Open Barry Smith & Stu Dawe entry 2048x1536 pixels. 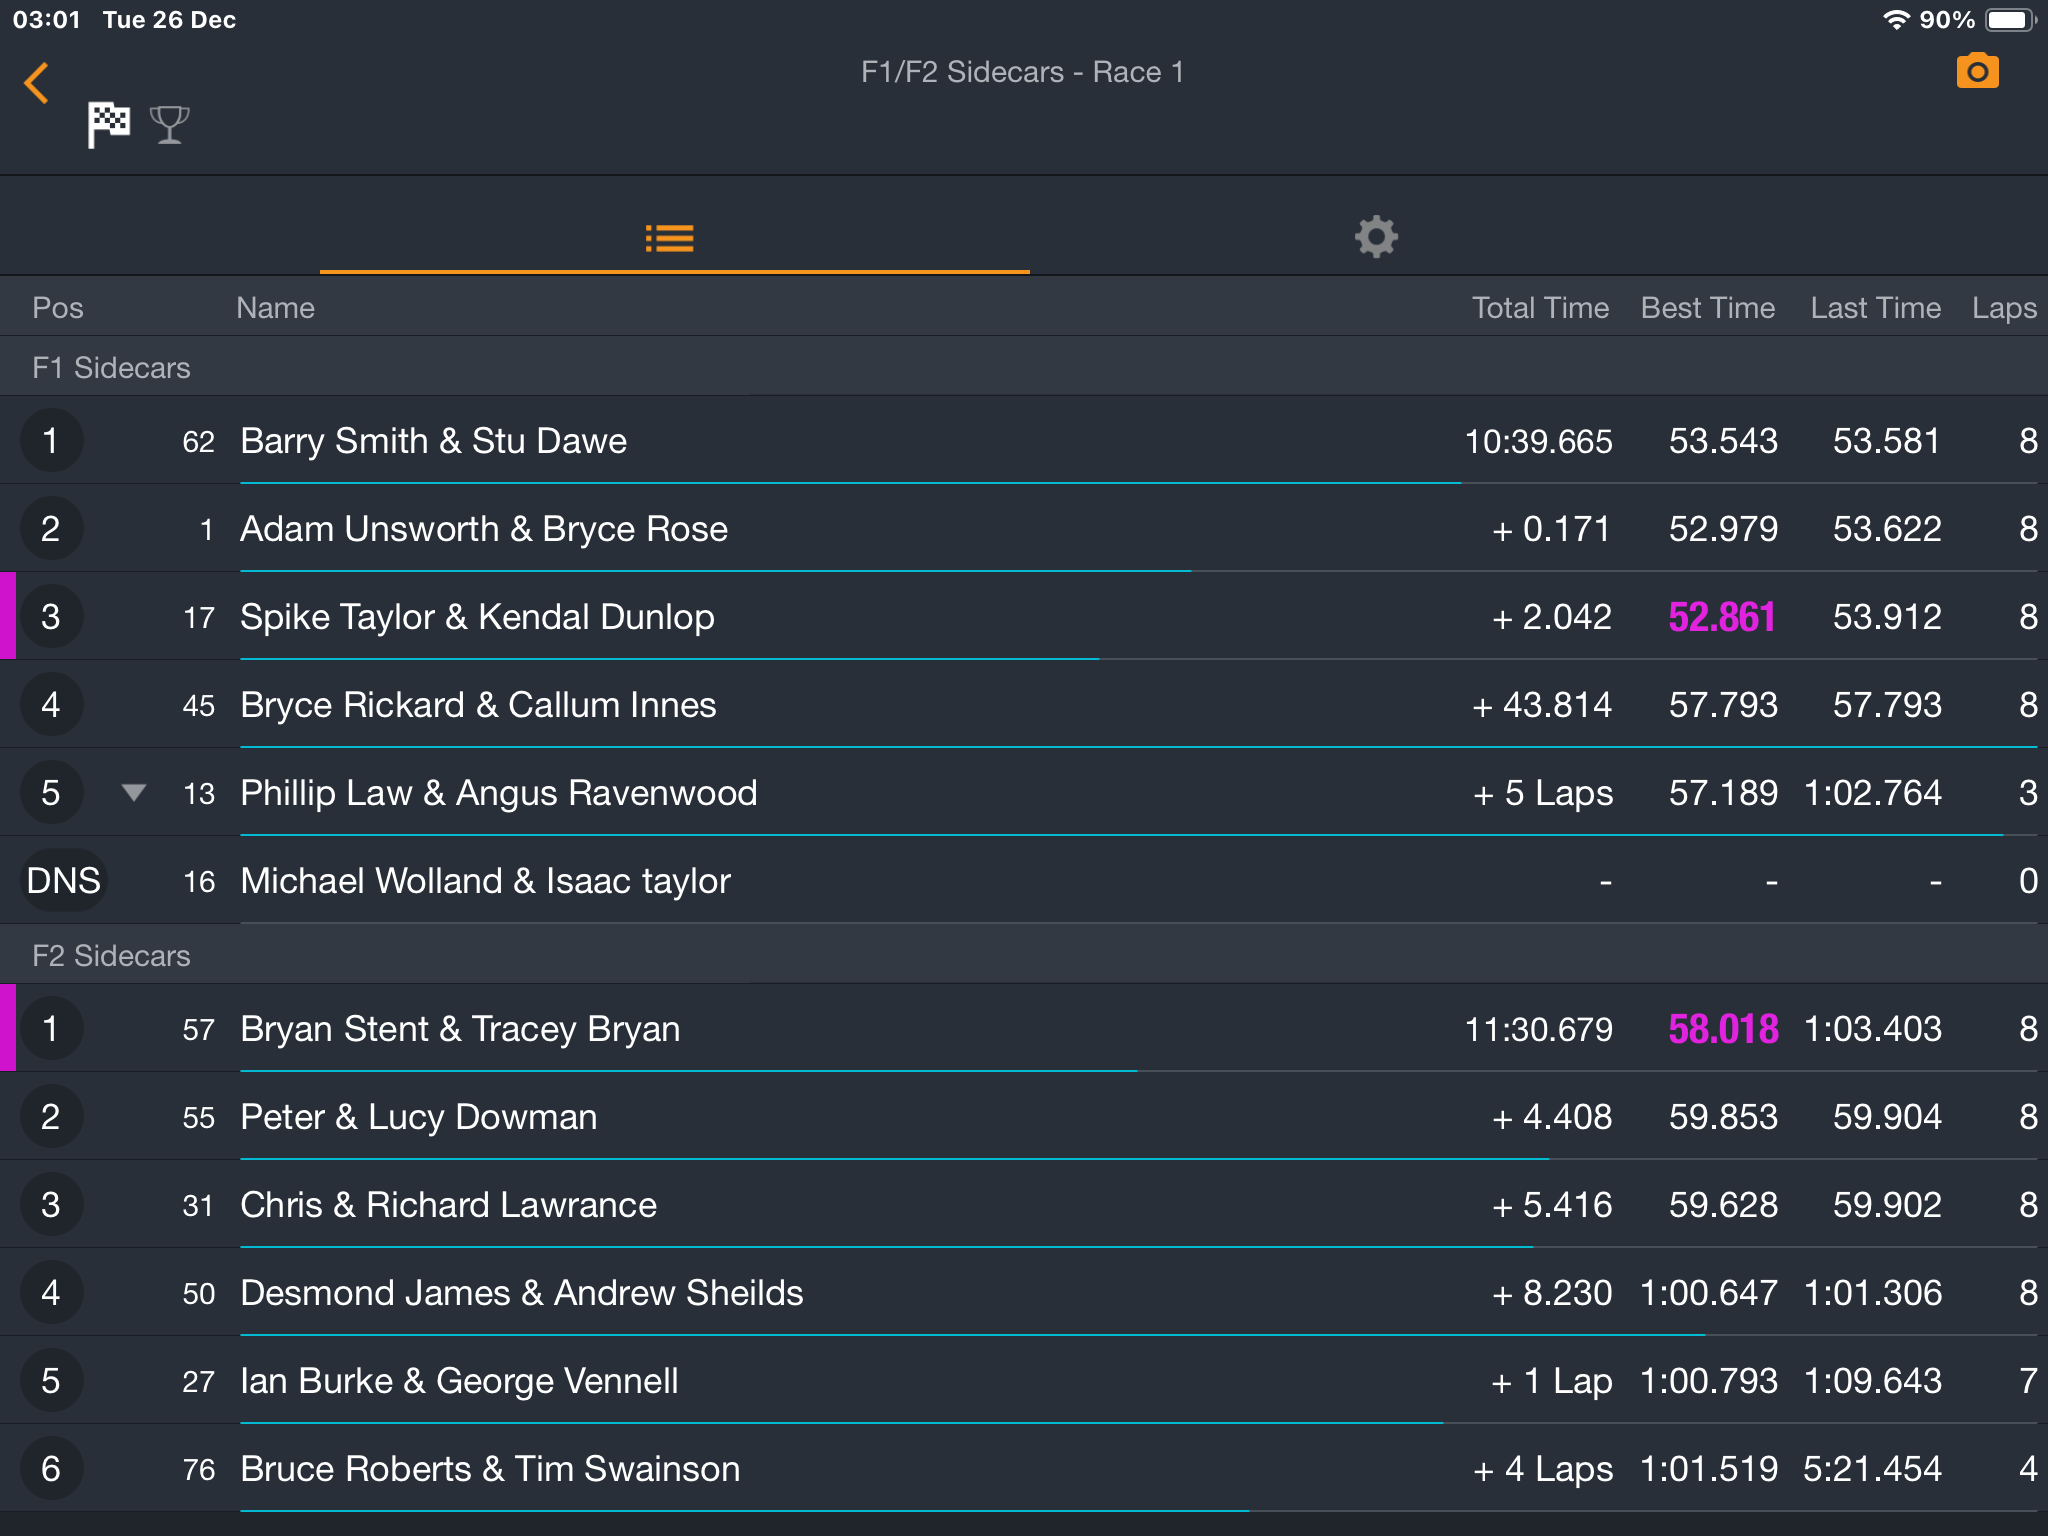[x=1024, y=441]
